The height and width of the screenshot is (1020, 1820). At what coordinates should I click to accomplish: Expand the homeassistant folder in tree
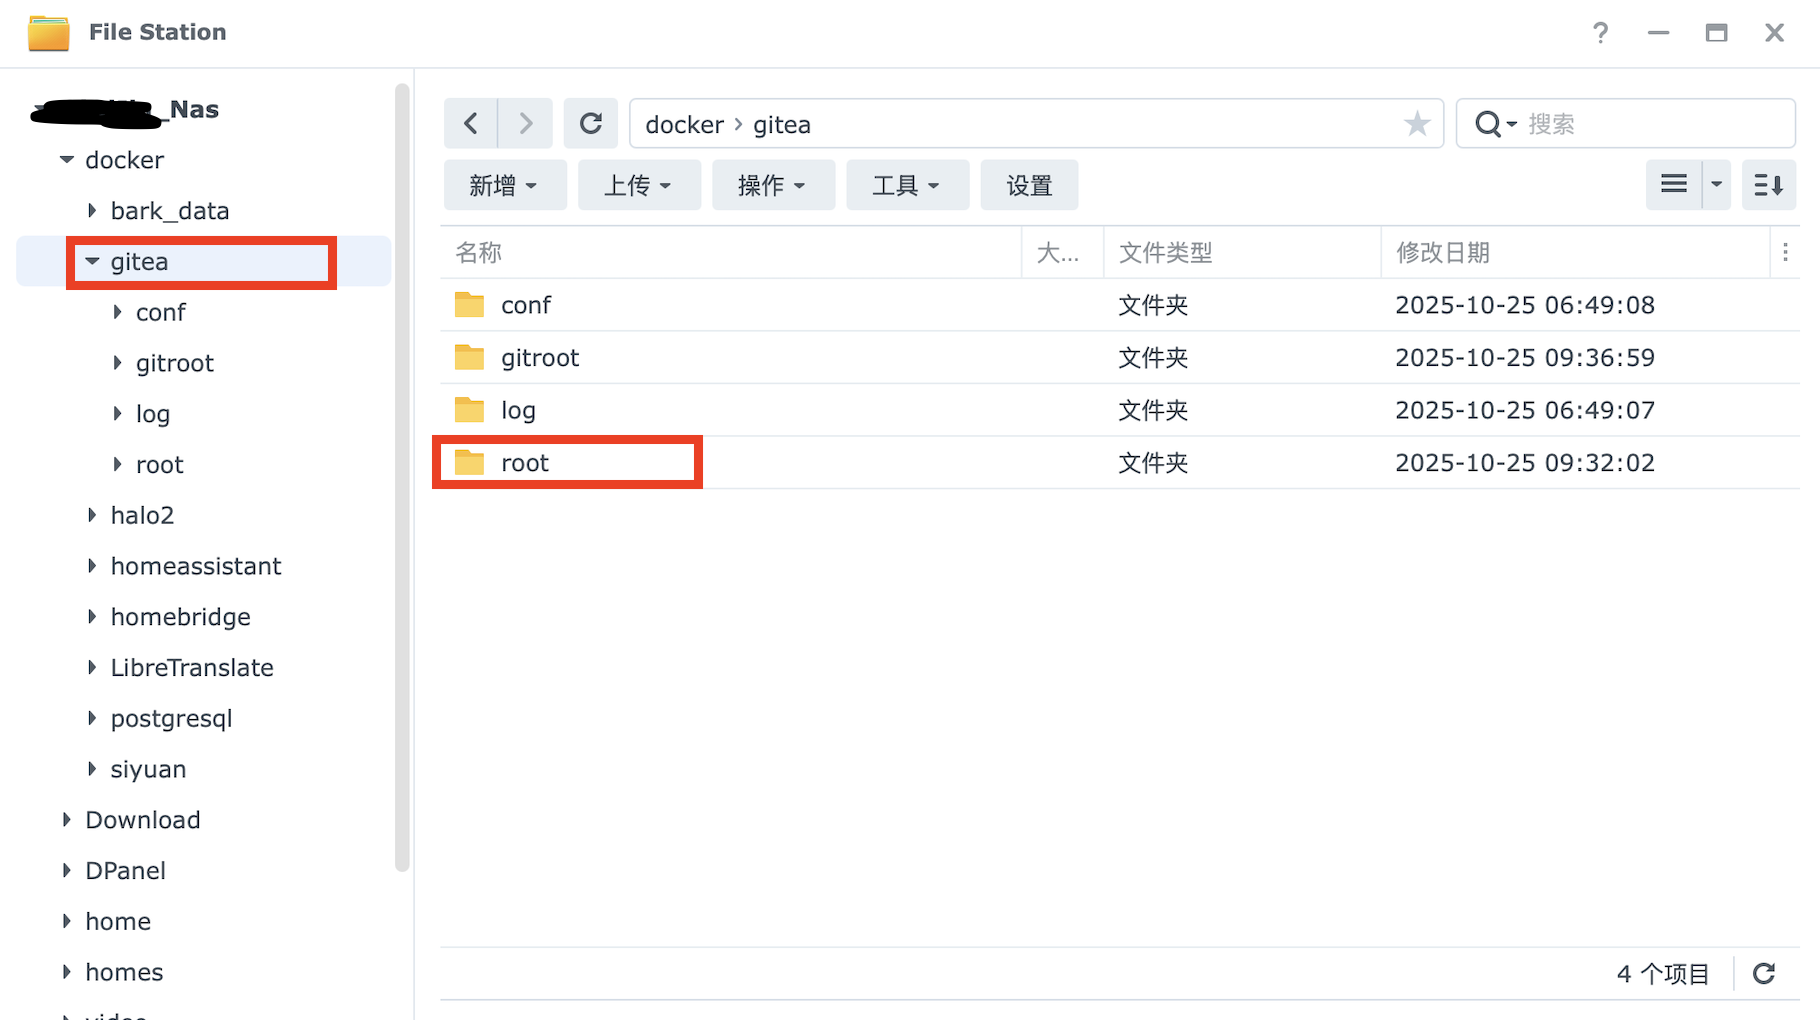92,566
